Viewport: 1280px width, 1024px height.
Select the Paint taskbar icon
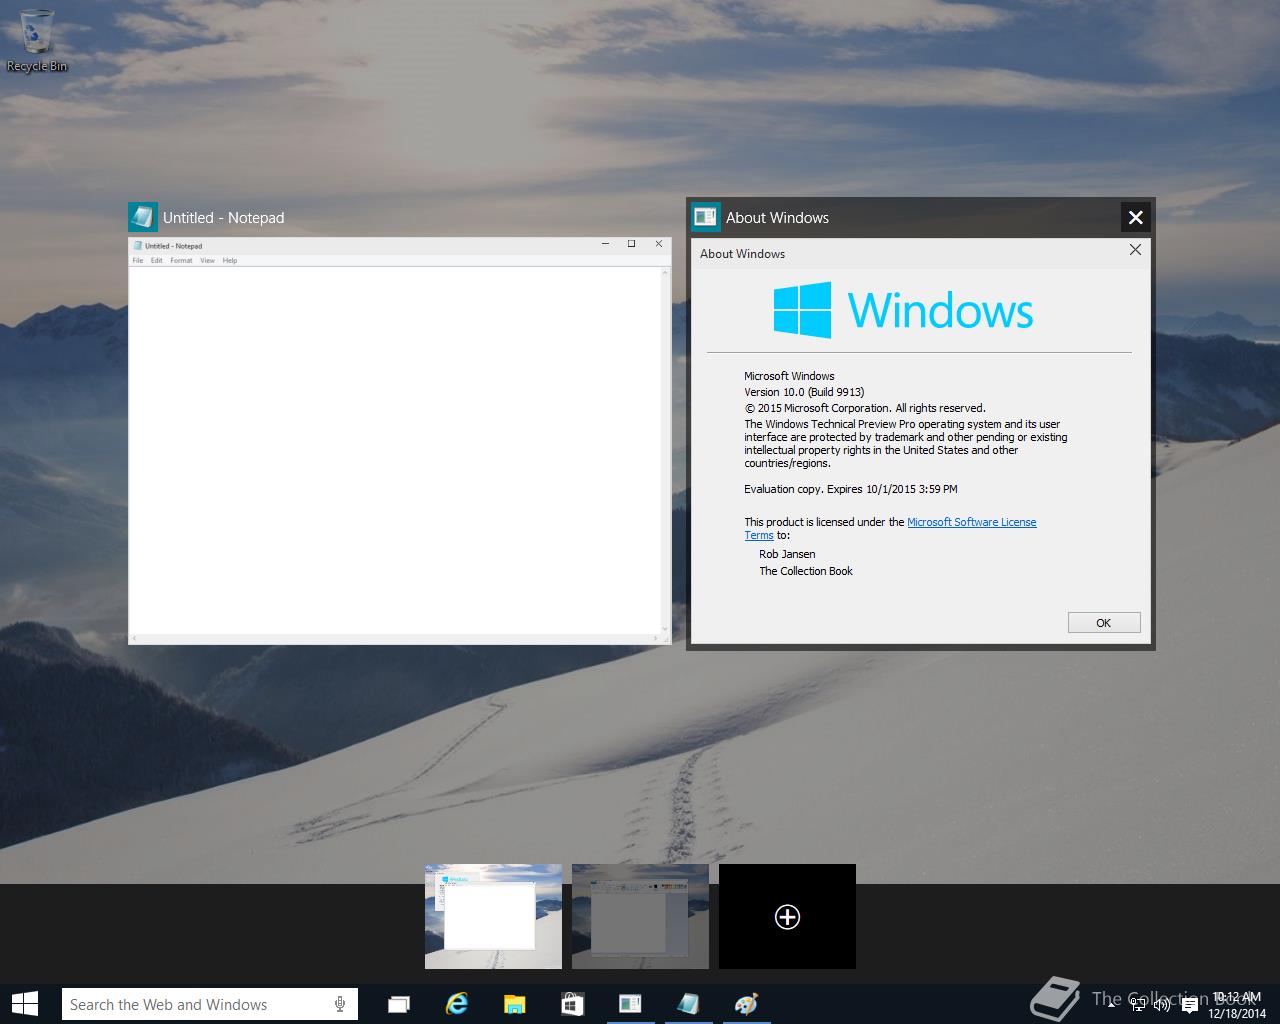pyautogui.click(x=746, y=1004)
